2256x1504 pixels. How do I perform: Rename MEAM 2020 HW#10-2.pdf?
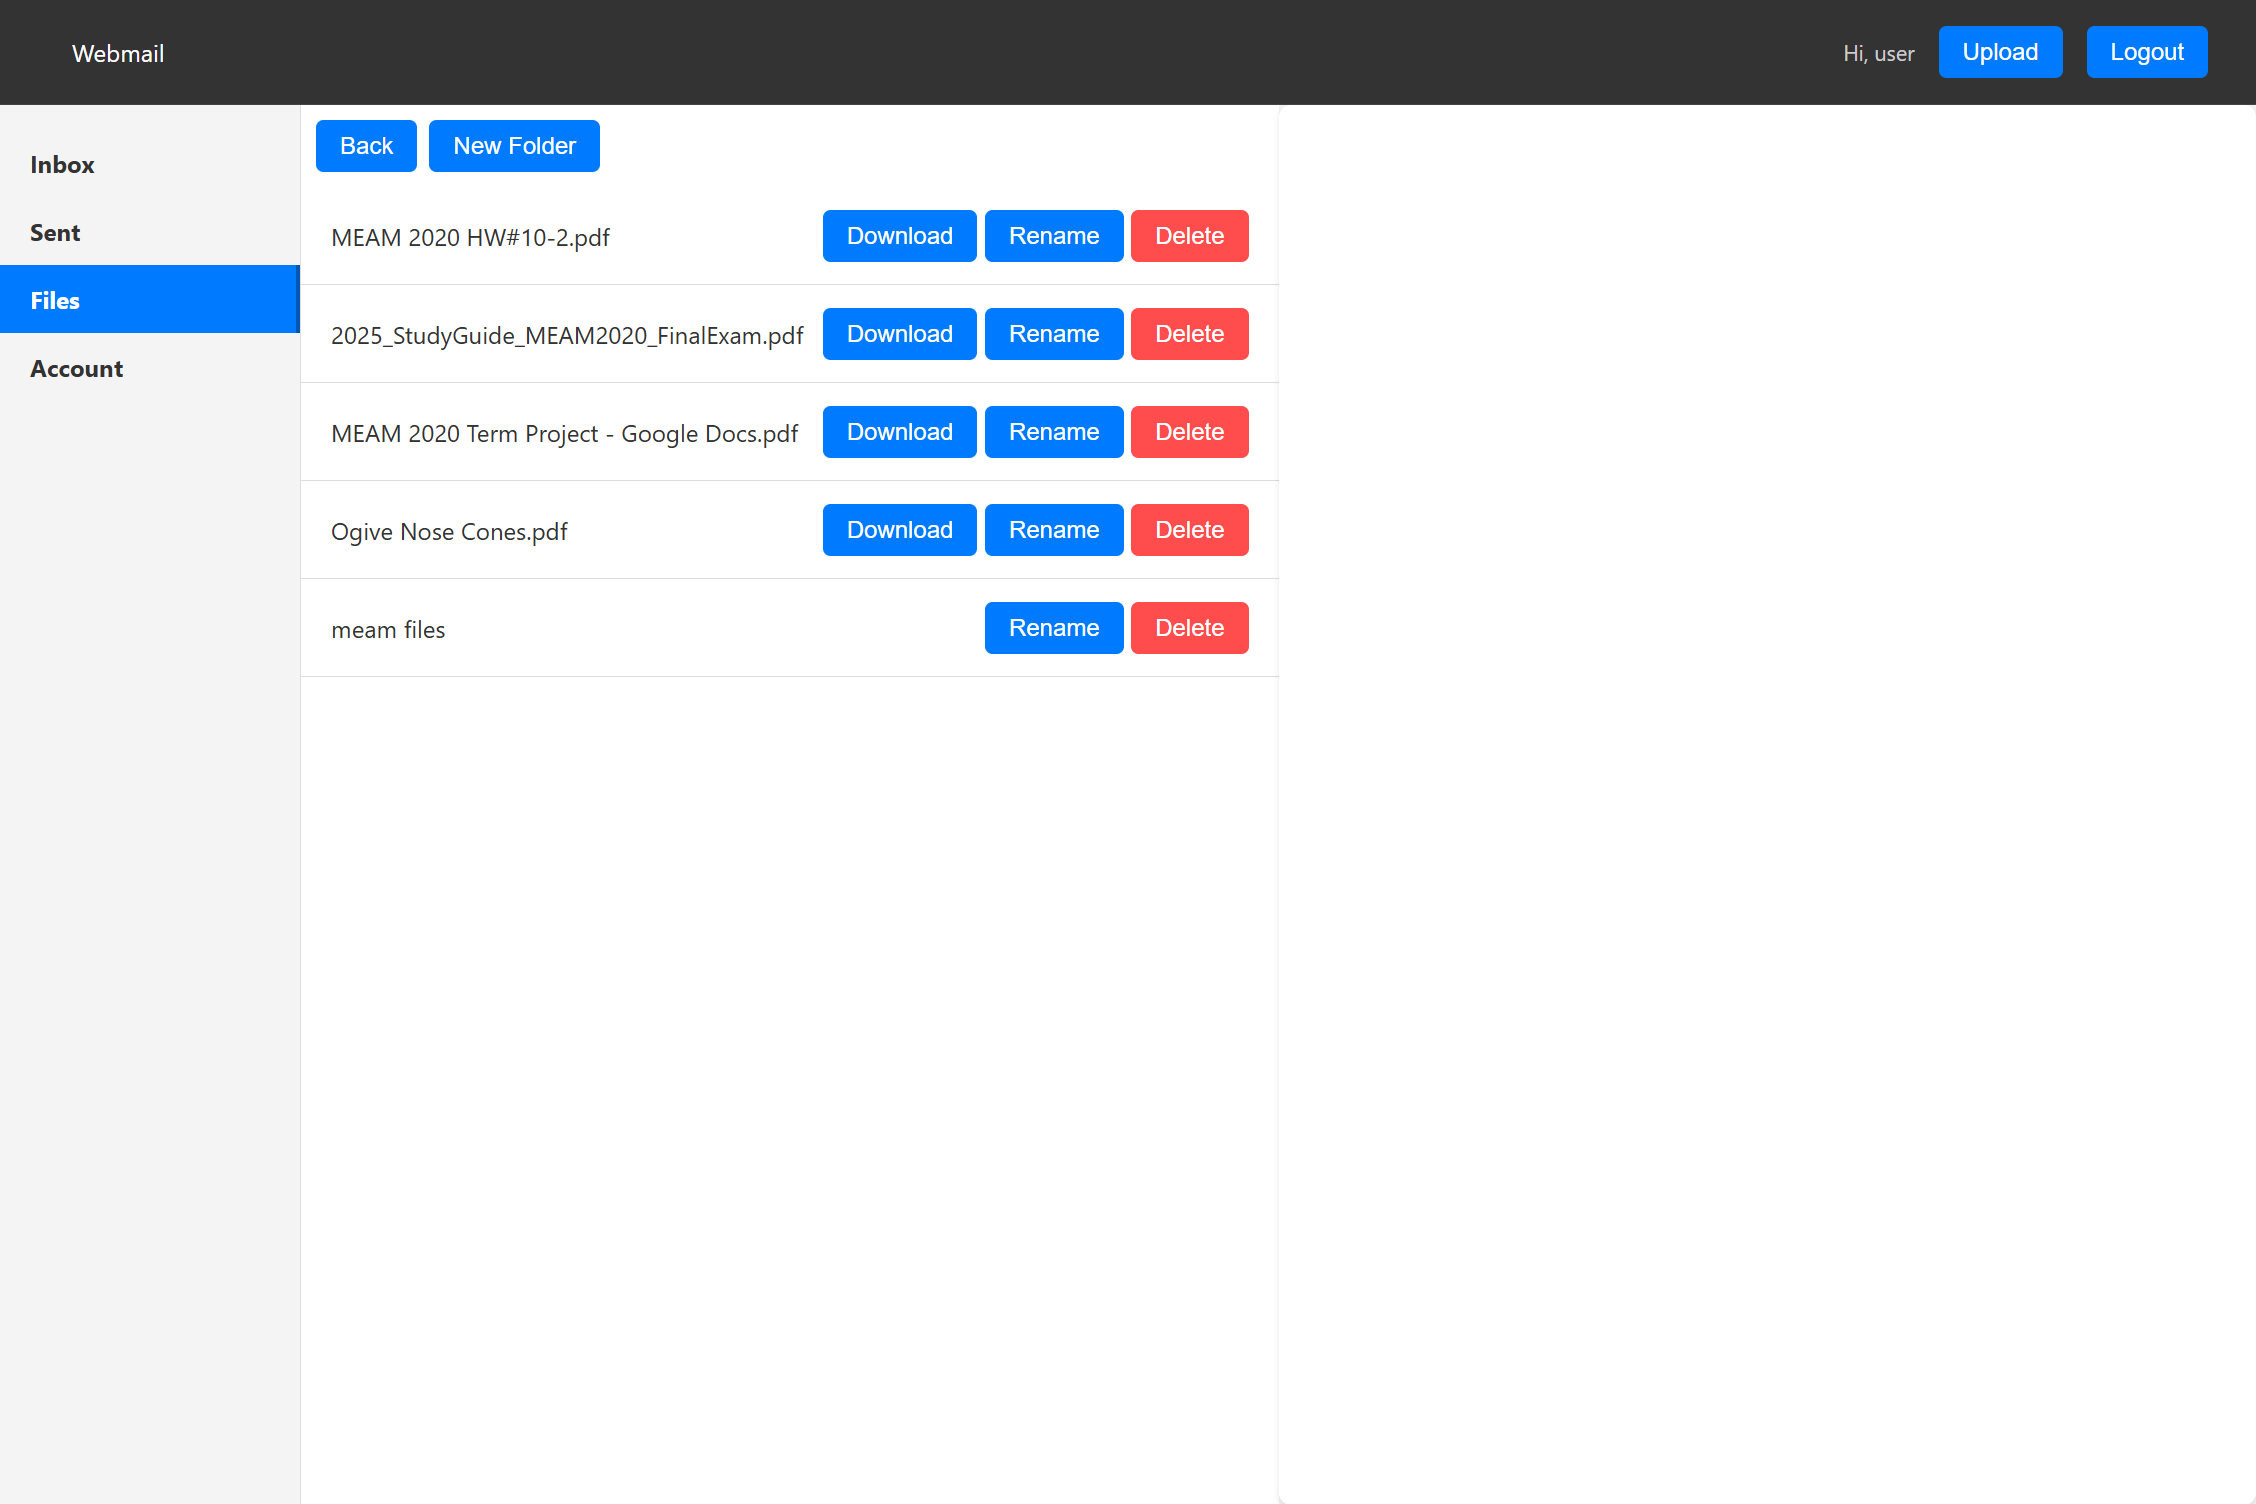(x=1053, y=236)
